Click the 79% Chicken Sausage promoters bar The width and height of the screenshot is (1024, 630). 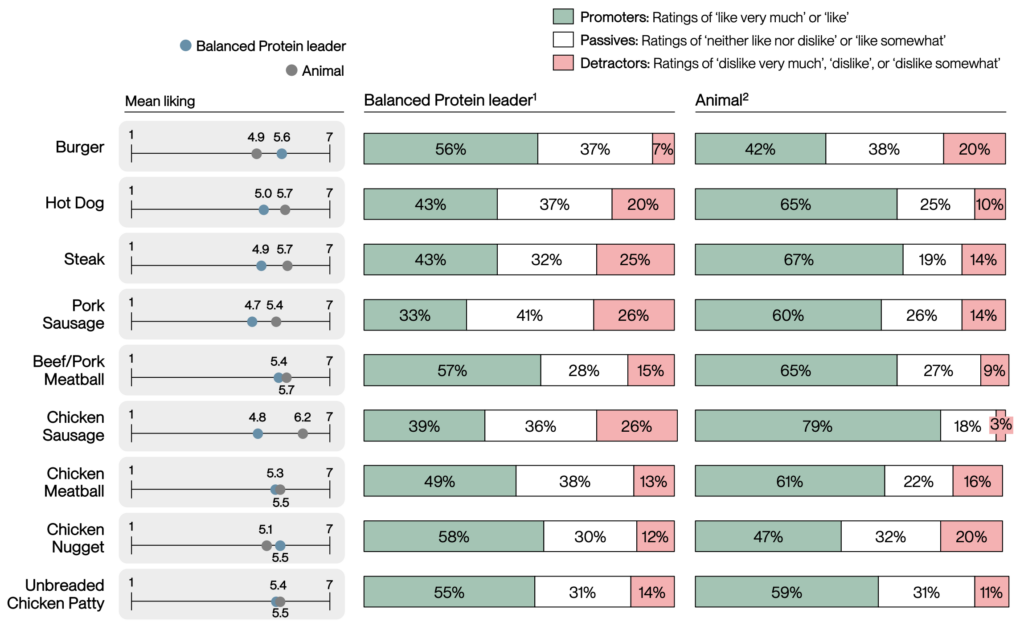817,425
